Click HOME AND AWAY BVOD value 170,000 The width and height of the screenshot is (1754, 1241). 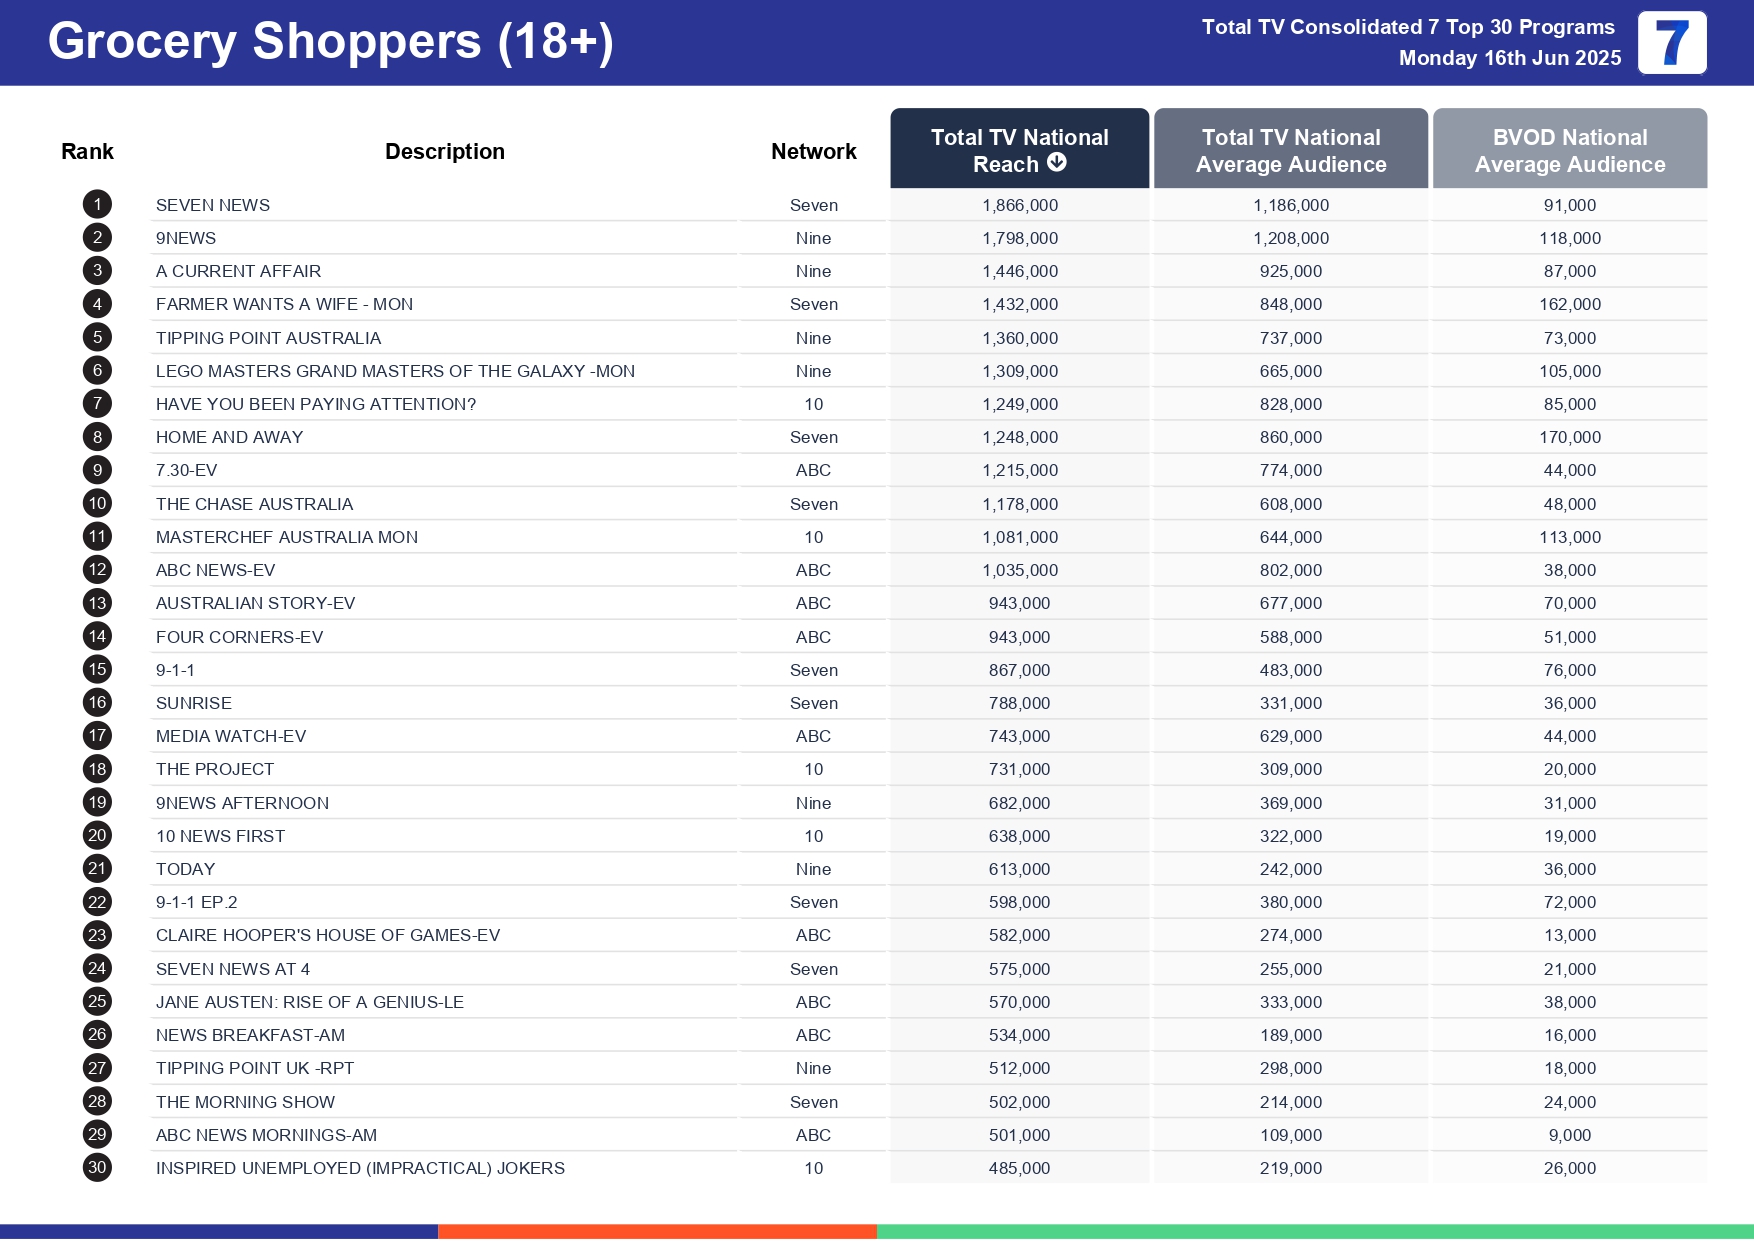(1569, 438)
